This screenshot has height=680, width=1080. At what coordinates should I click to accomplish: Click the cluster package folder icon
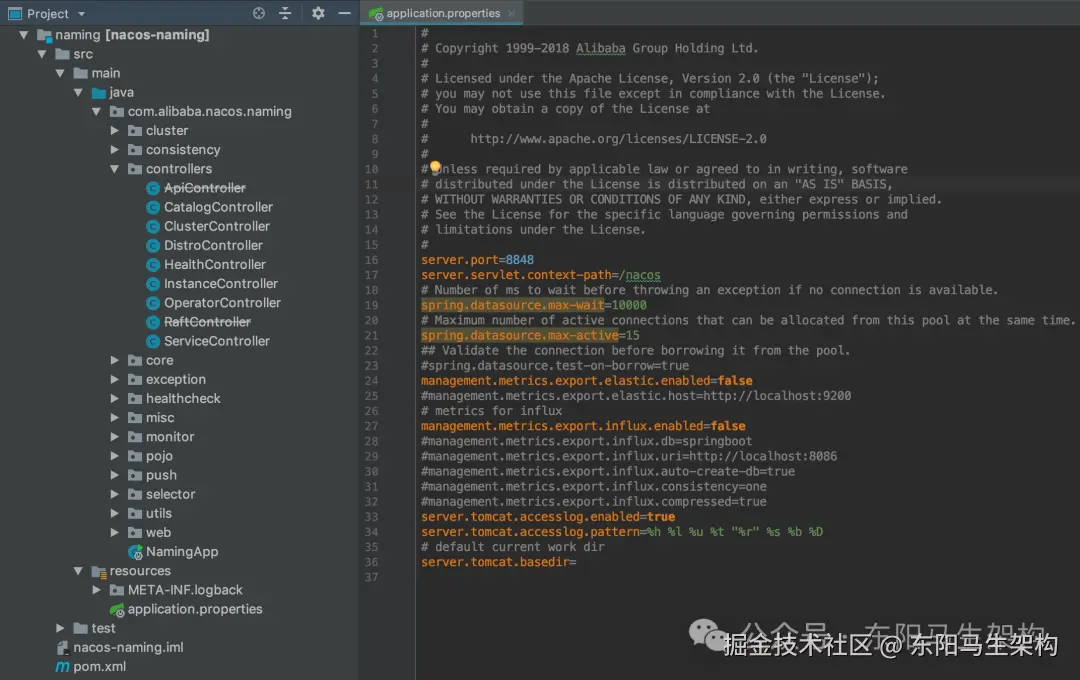coord(135,130)
